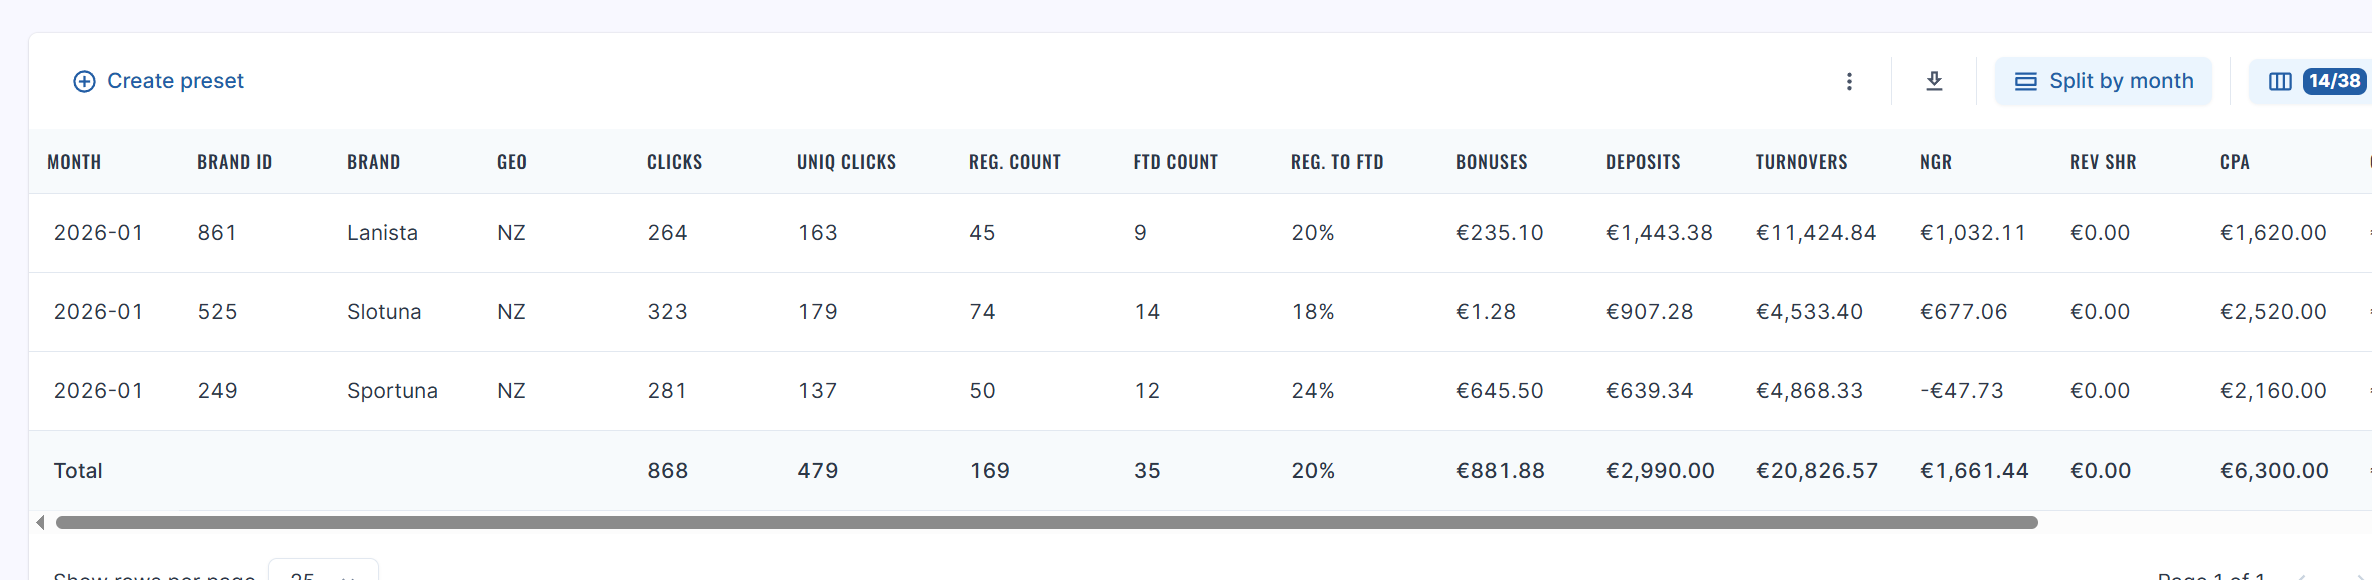The width and height of the screenshot is (2372, 580).
Task: Open the three-dot more options menu
Action: click(1849, 81)
